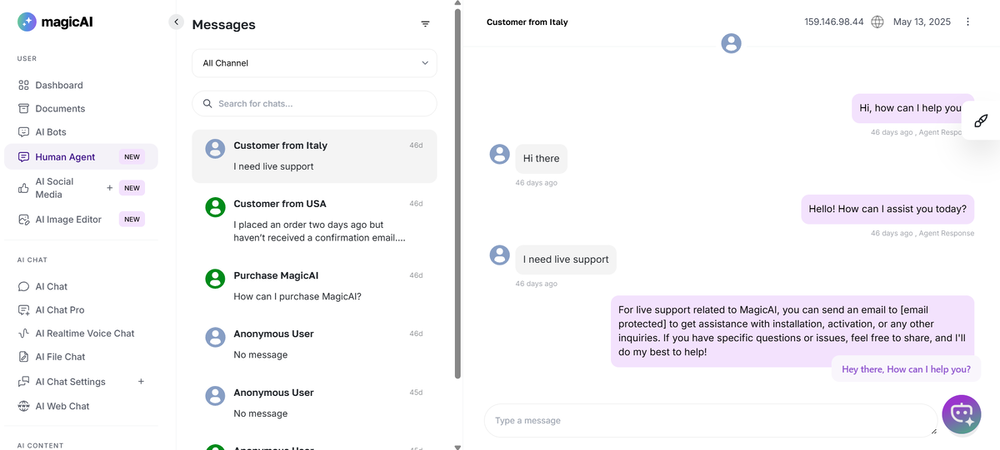Open AI Realtime Voice Chat
Image resolution: width=1000 pixels, height=450 pixels.
84,333
